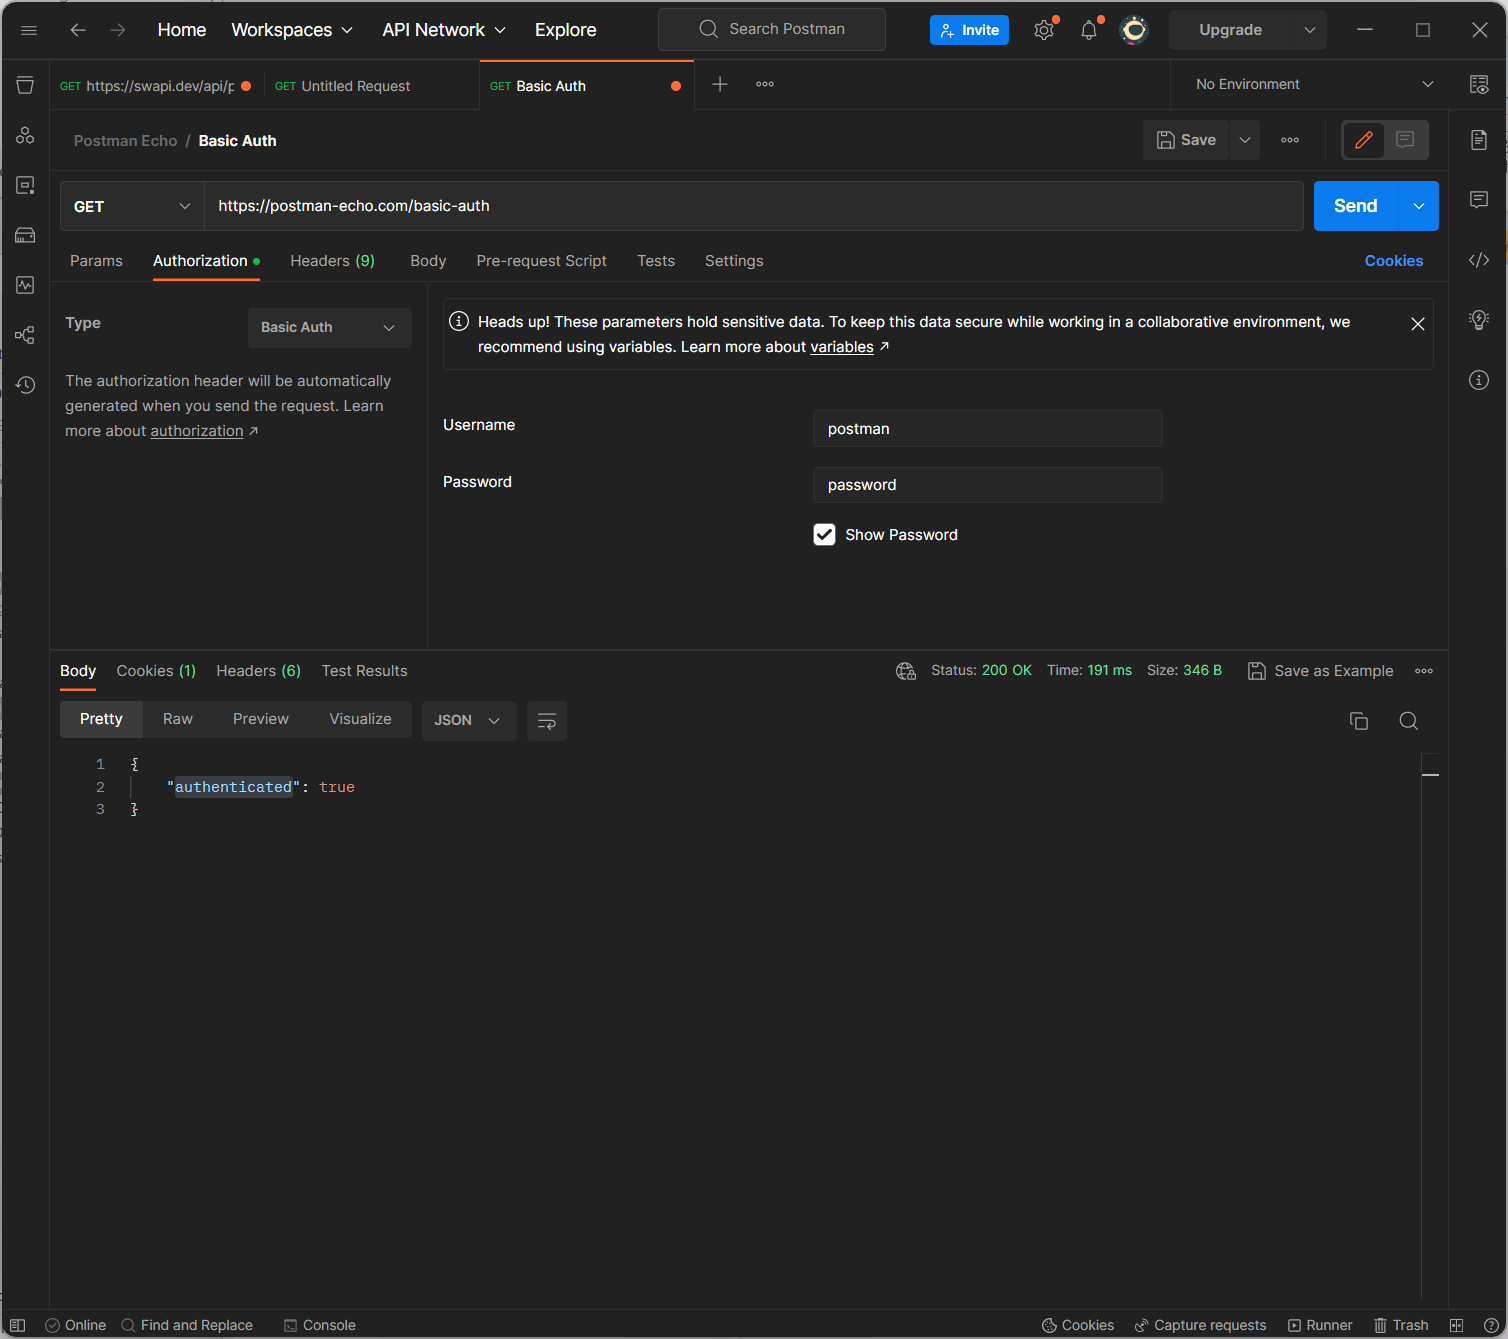Open Console in status bar

click(320, 1325)
